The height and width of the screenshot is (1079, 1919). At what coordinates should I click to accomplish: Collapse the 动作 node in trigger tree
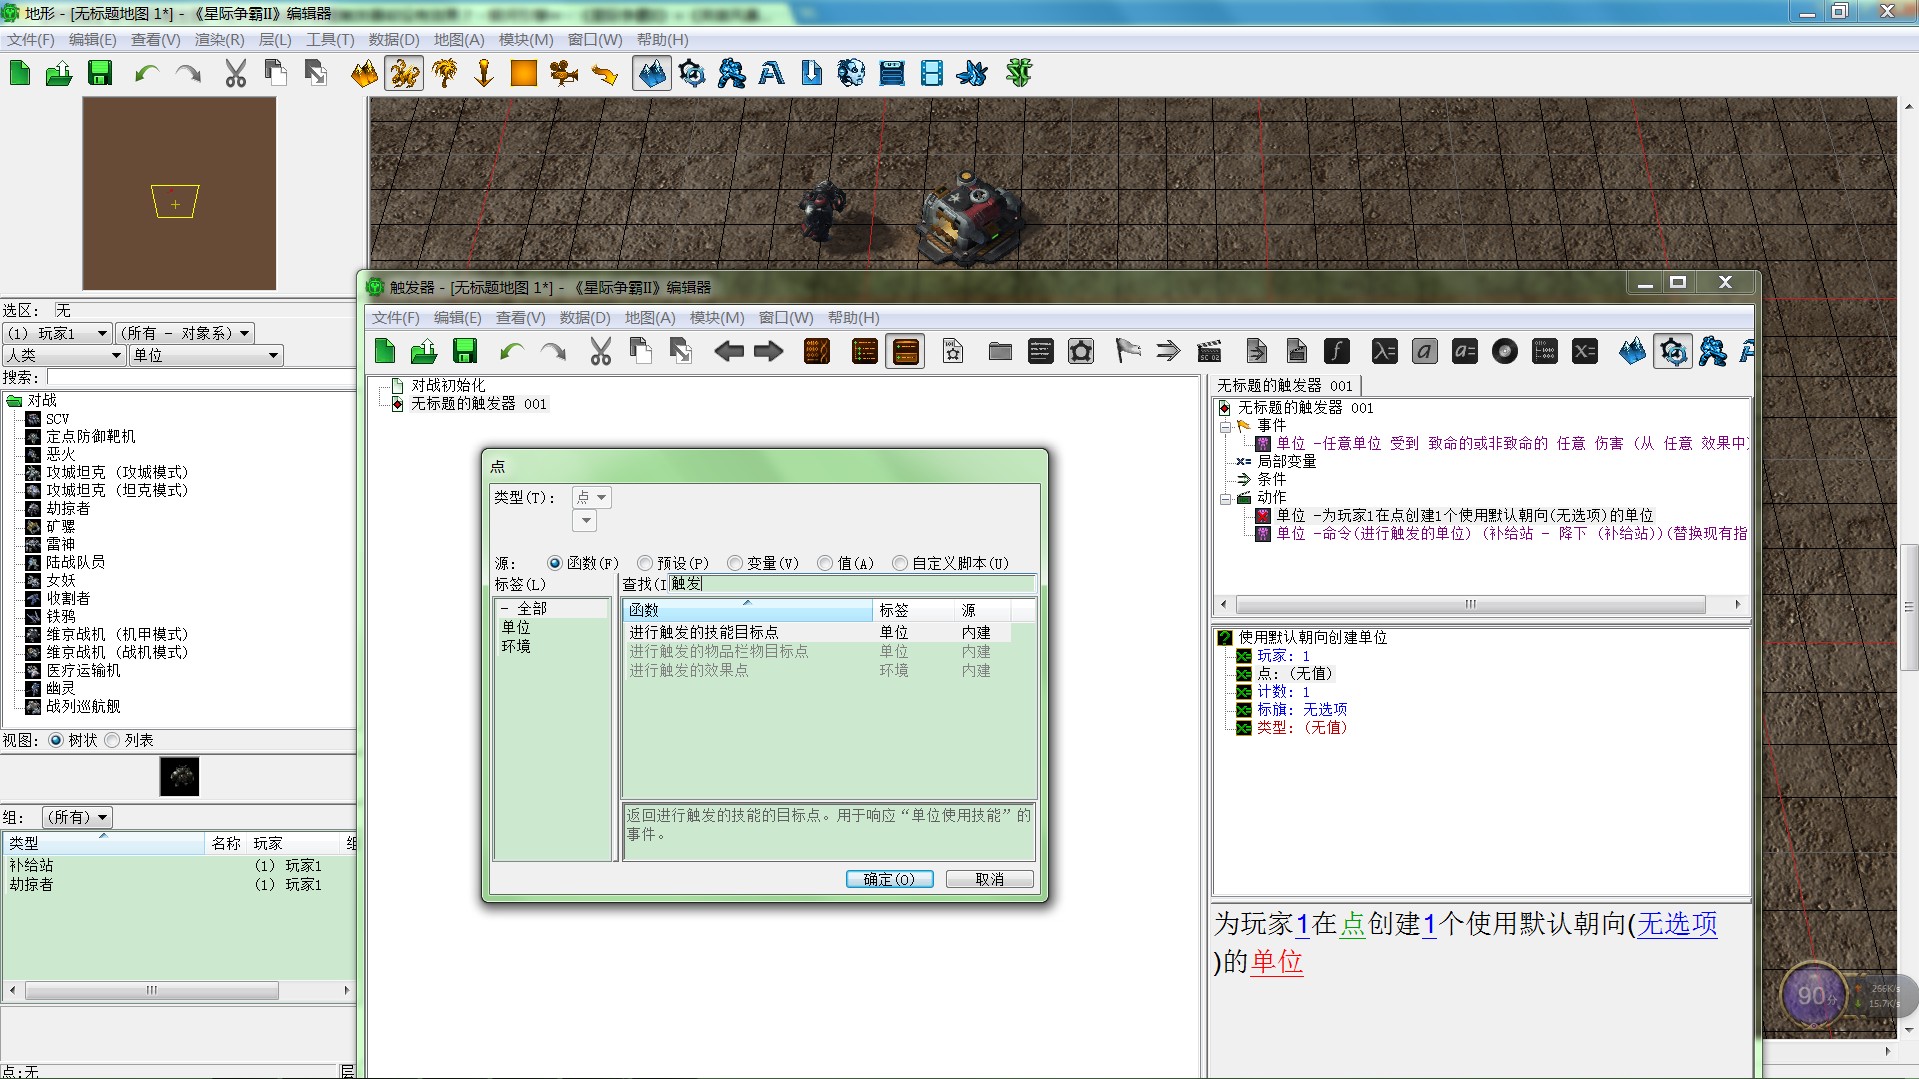point(1225,498)
